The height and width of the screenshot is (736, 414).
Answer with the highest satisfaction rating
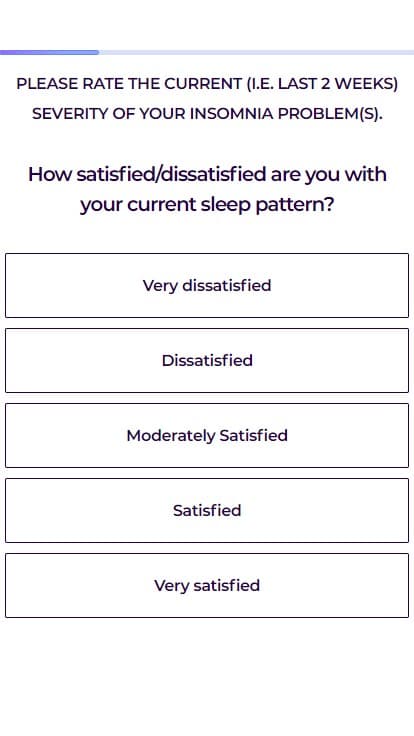[x=207, y=585]
